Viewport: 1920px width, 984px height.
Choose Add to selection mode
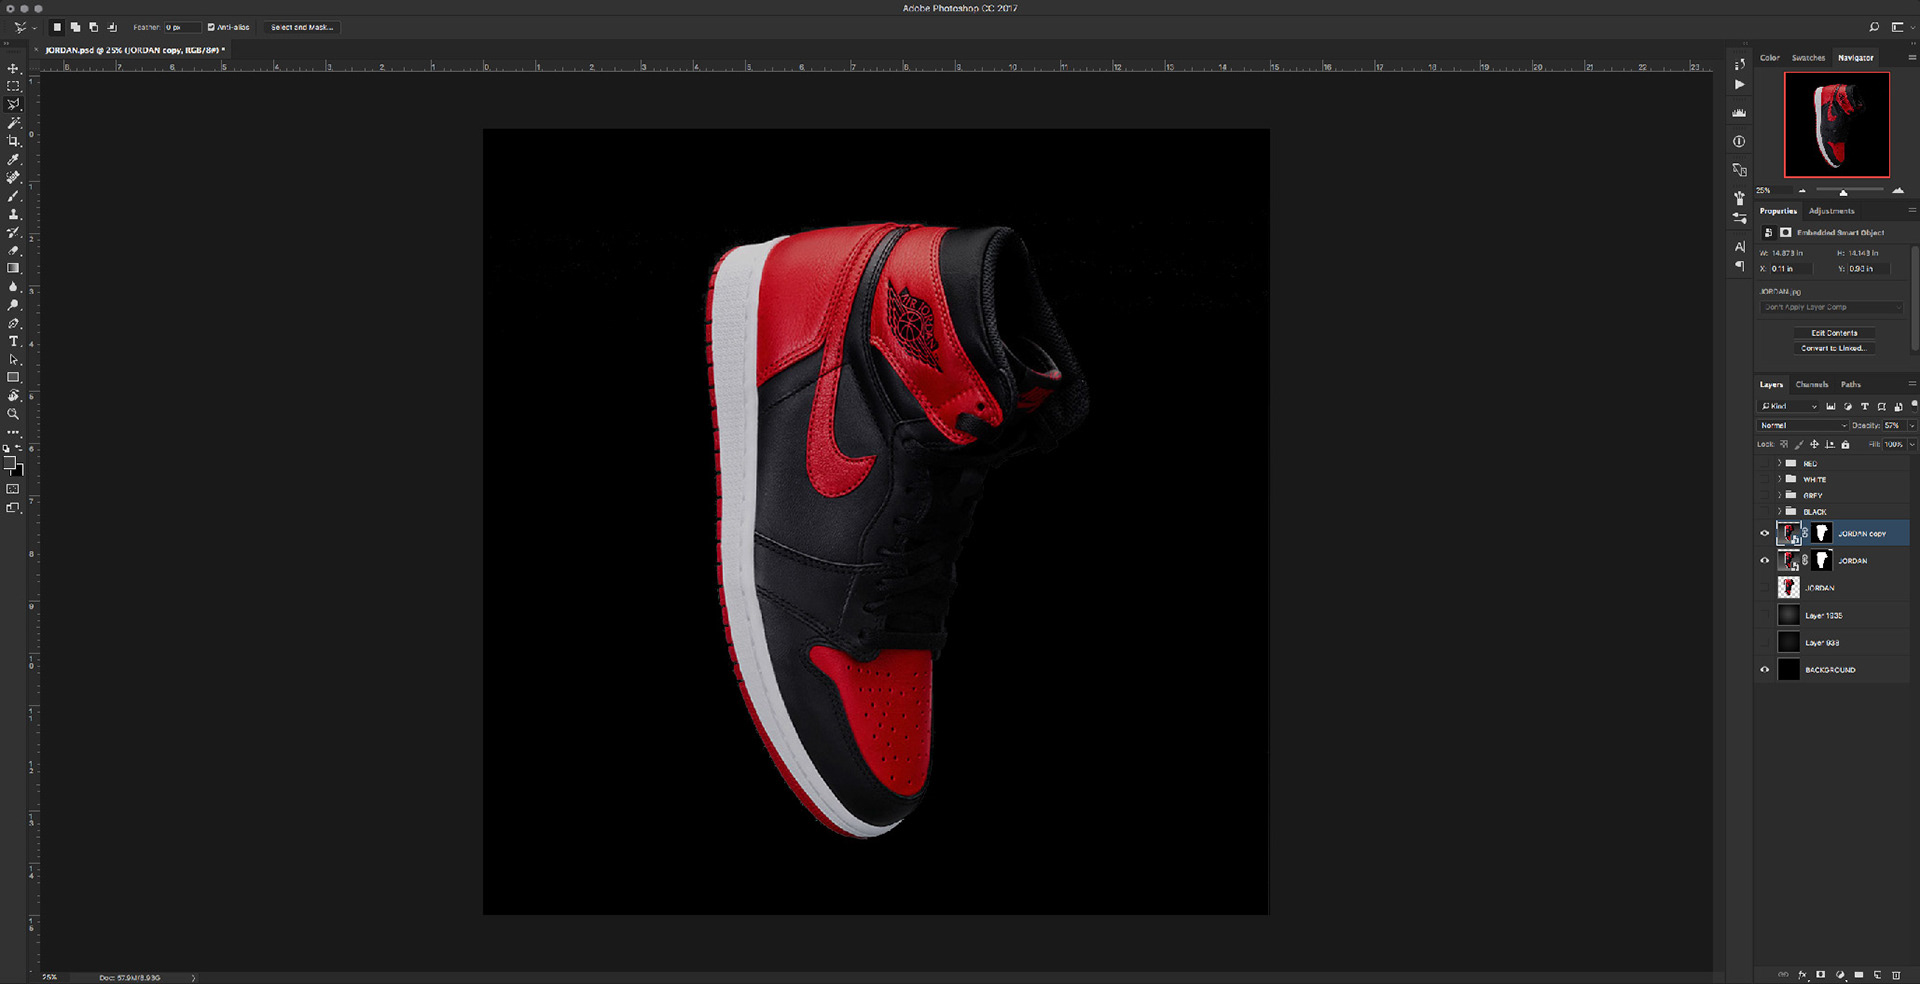click(75, 27)
